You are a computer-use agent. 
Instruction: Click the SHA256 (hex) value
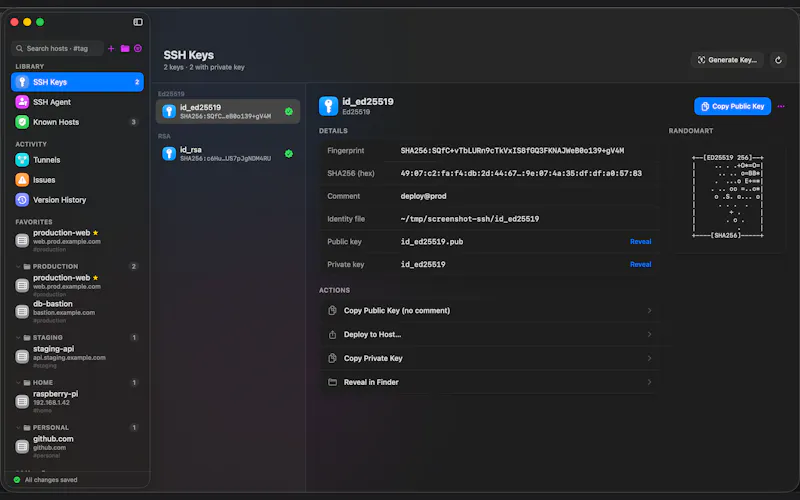(521, 173)
